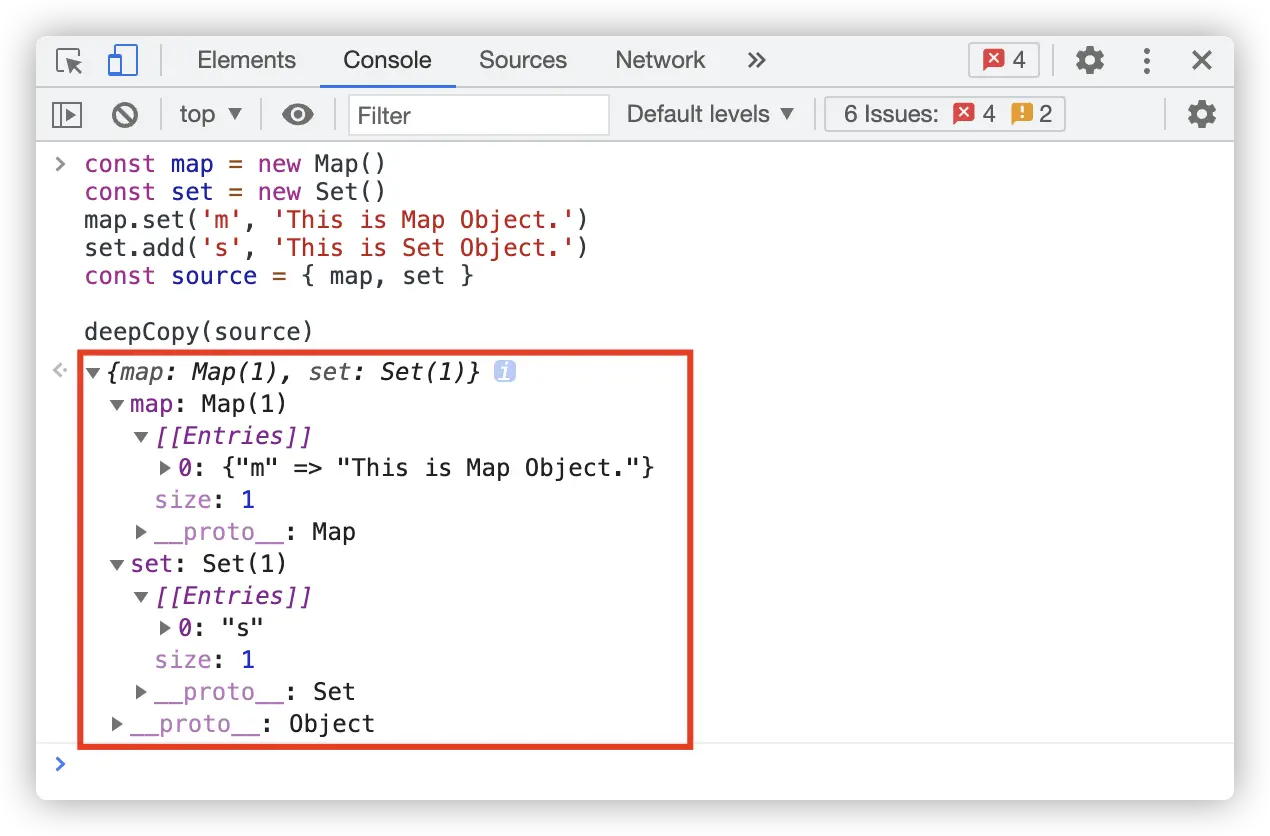Click the text "deepCopy(source)"
Image resolution: width=1270 pixels, height=836 pixels.
click(x=199, y=332)
